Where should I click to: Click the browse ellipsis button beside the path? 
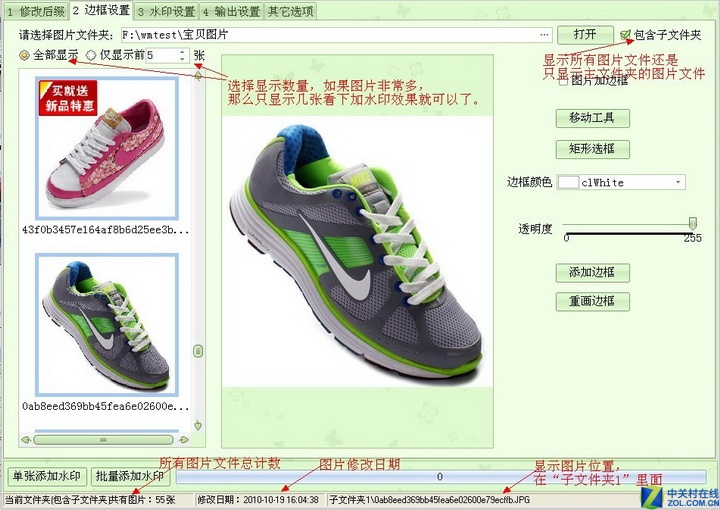click(x=544, y=34)
